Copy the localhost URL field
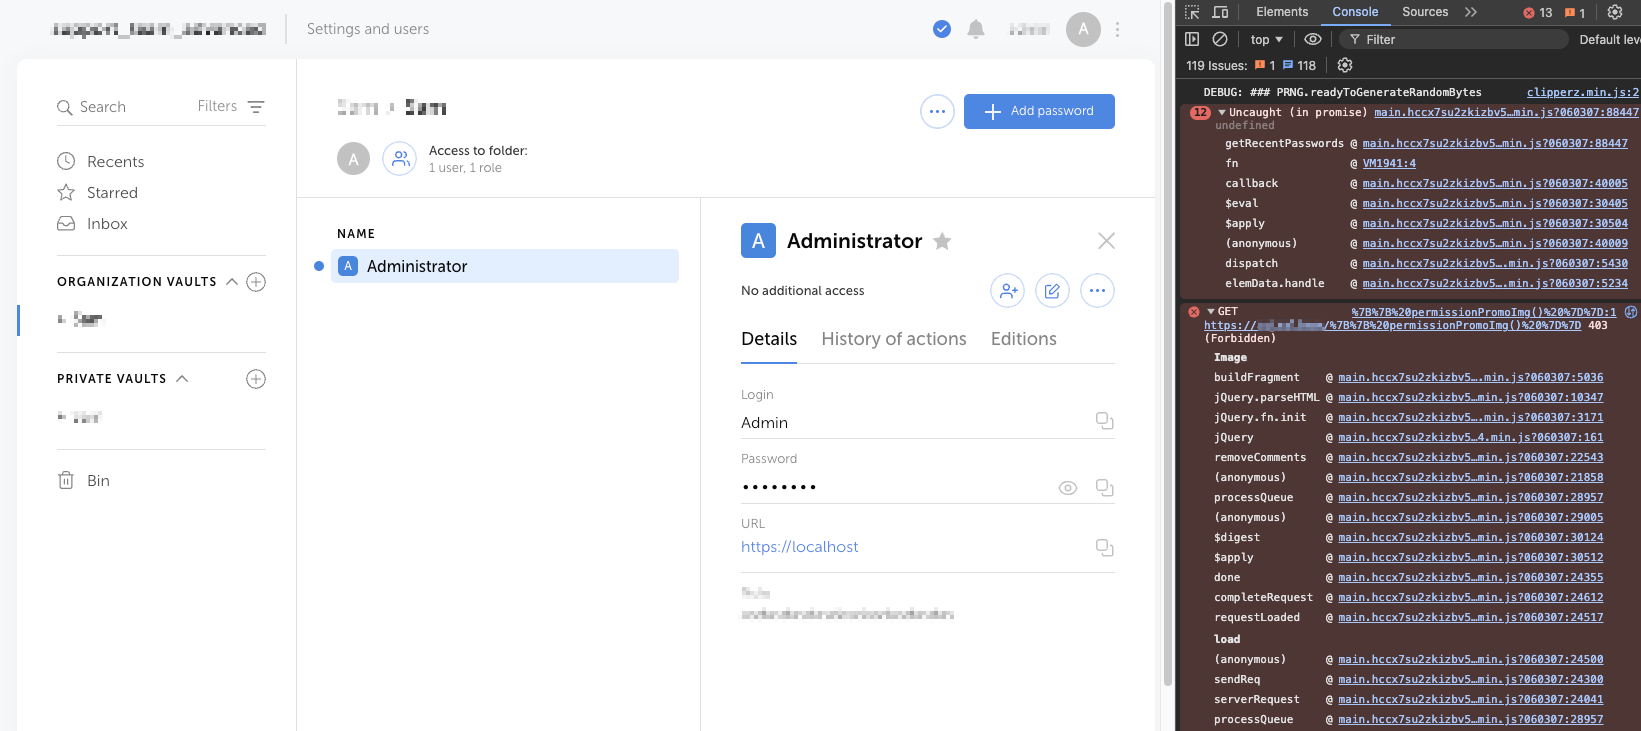Screen dimensions: 1641x731 tap(1104, 547)
